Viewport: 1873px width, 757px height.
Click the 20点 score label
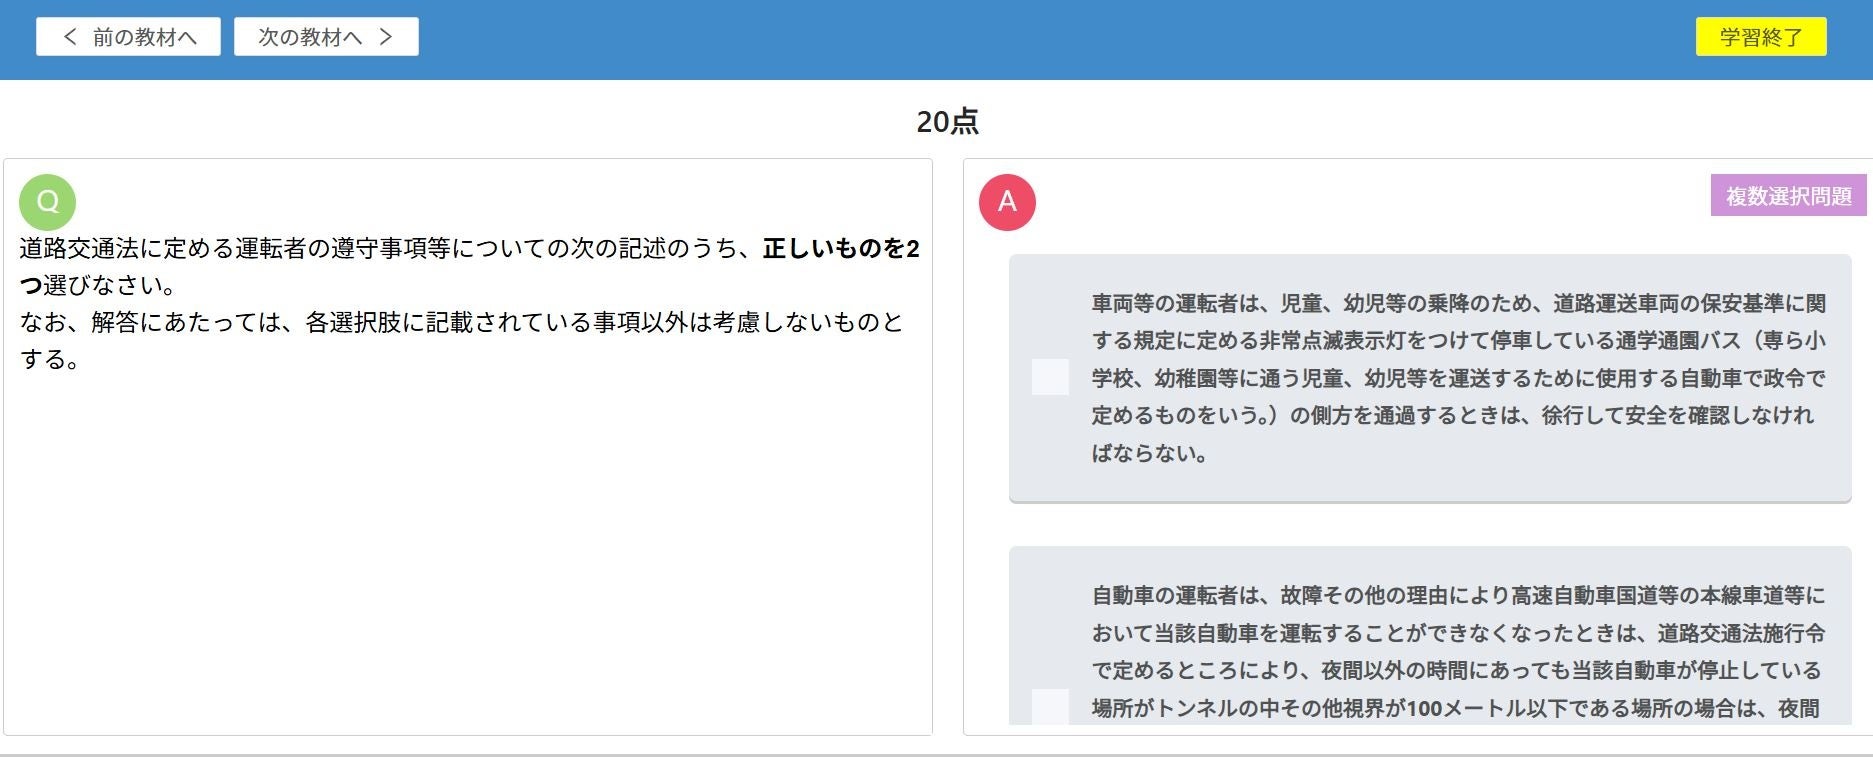tap(947, 121)
